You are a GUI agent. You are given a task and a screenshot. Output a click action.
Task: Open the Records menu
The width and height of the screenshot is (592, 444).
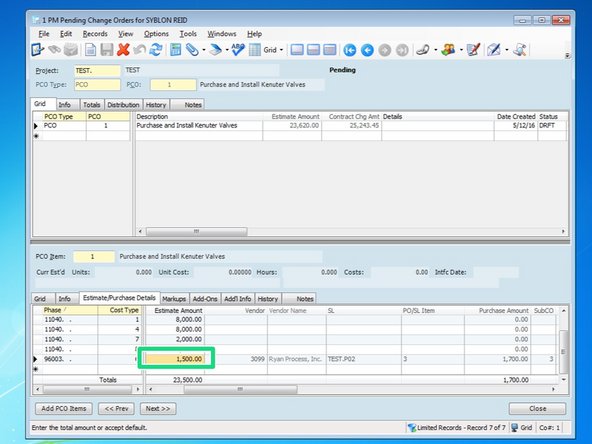[95, 34]
